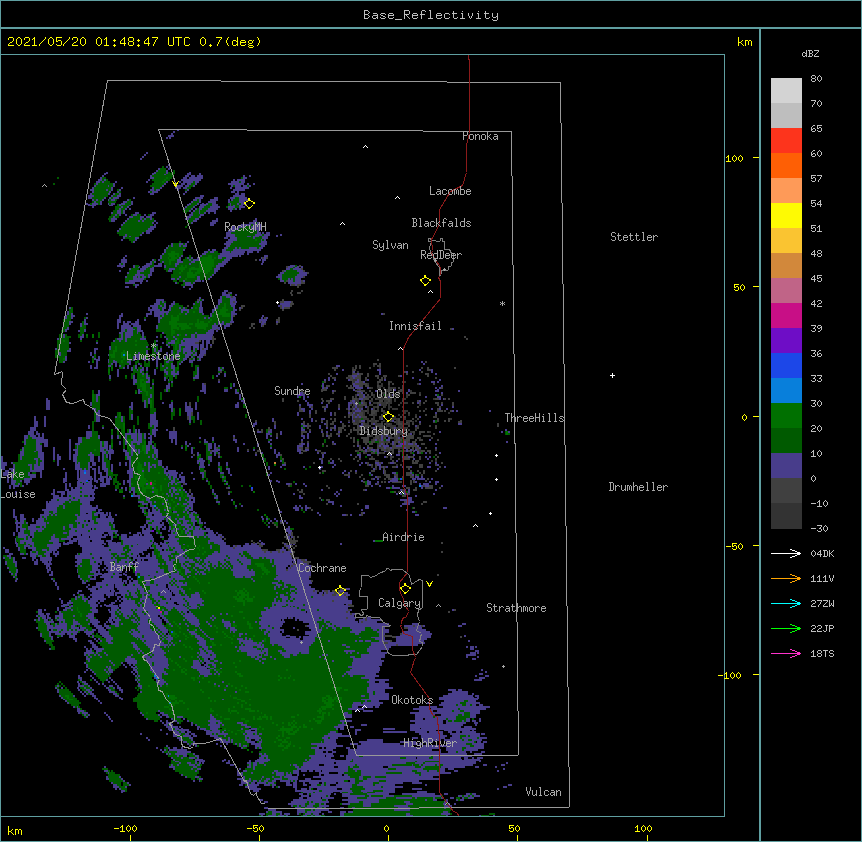Click the Base_Reflectivity title
This screenshot has width=862, height=842.
[x=431, y=15]
